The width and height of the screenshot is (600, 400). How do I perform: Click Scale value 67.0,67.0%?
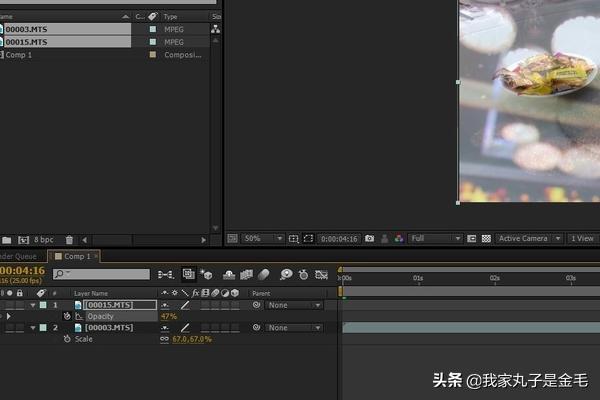192,339
